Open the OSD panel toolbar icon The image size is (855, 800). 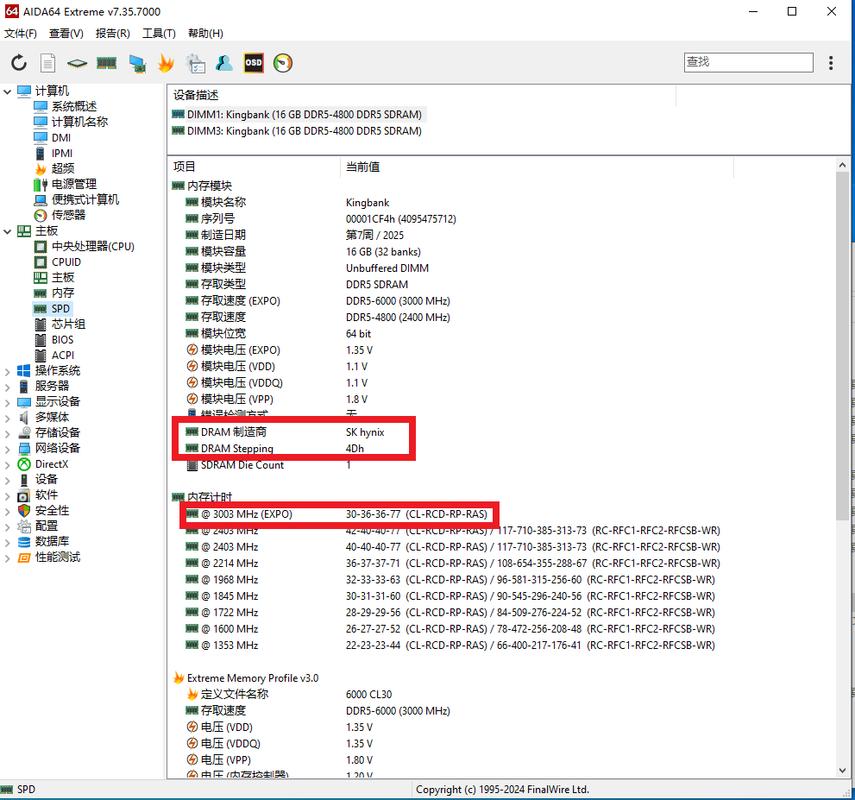tap(254, 63)
